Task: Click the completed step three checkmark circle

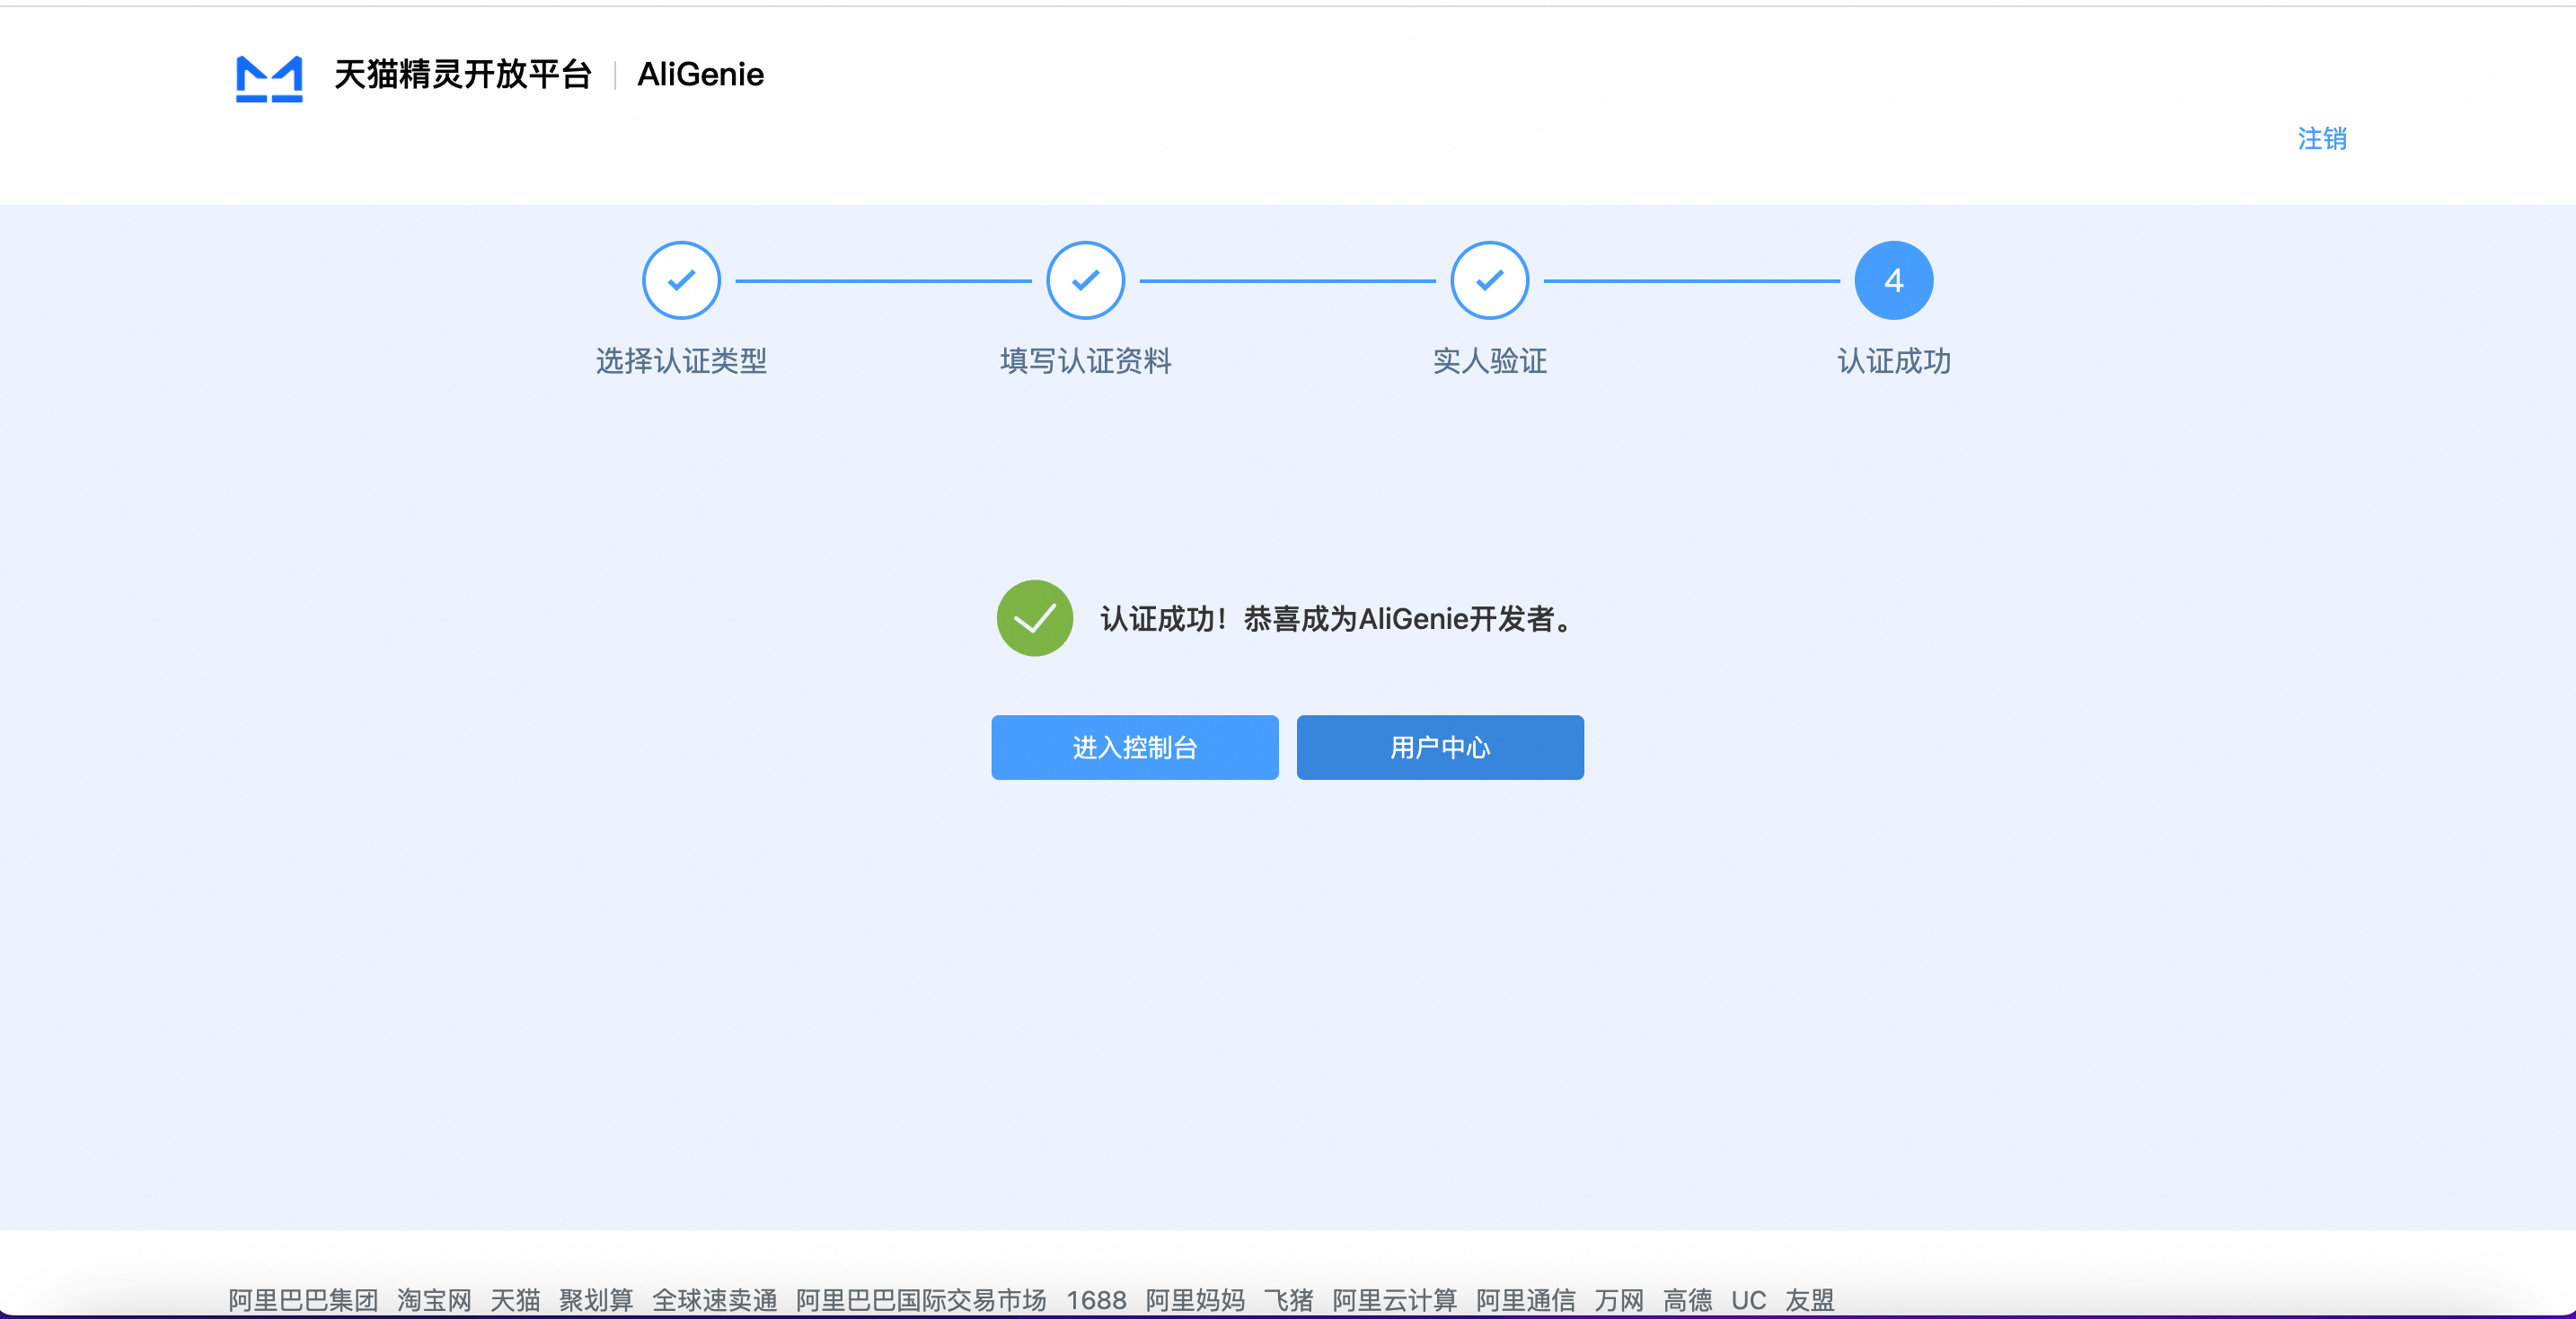Action: pyautogui.click(x=1489, y=280)
